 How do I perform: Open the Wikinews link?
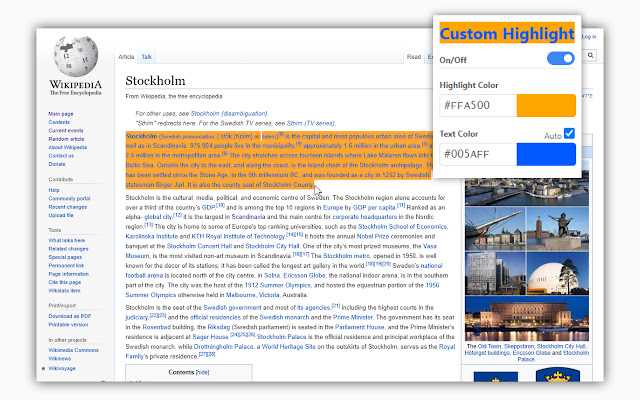(60, 358)
